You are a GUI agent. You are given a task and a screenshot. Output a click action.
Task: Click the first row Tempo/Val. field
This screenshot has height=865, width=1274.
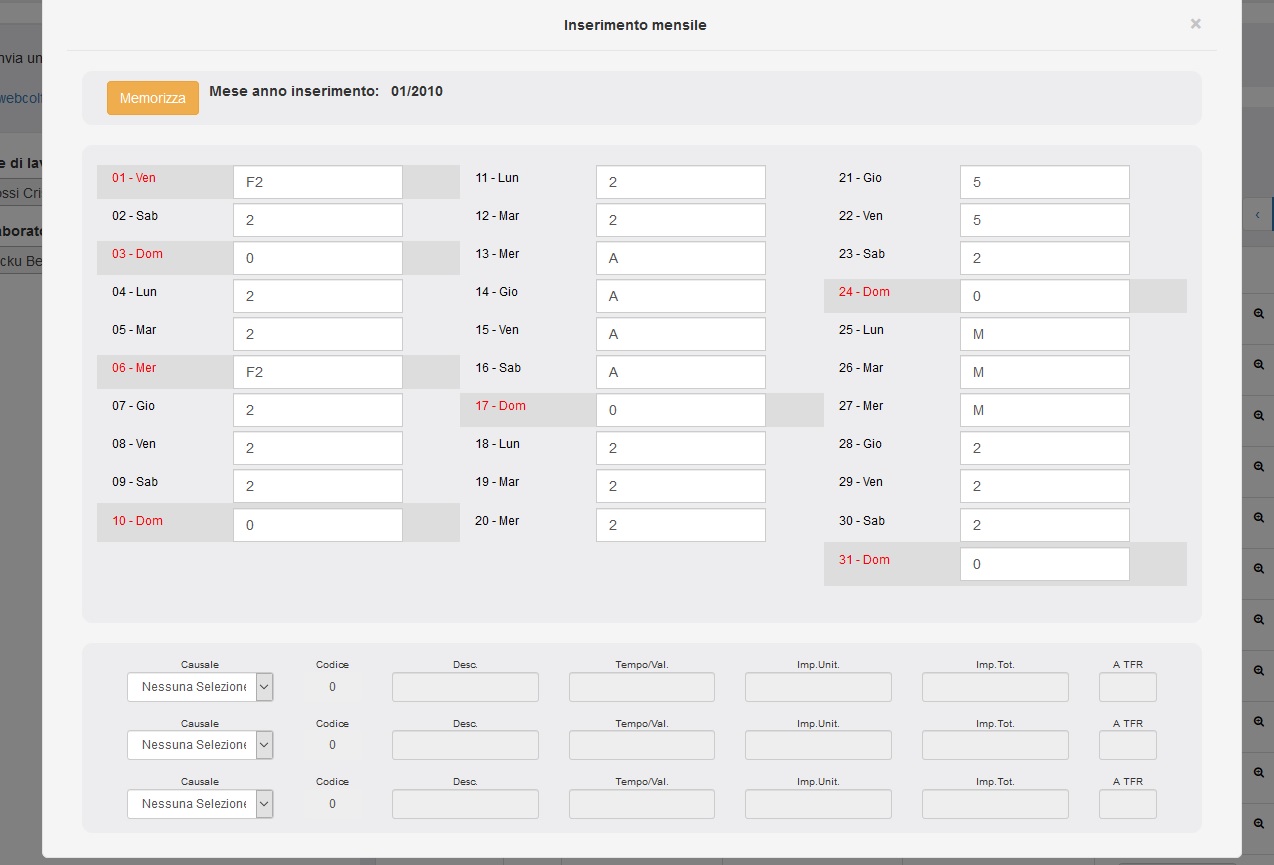(x=642, y=687)
